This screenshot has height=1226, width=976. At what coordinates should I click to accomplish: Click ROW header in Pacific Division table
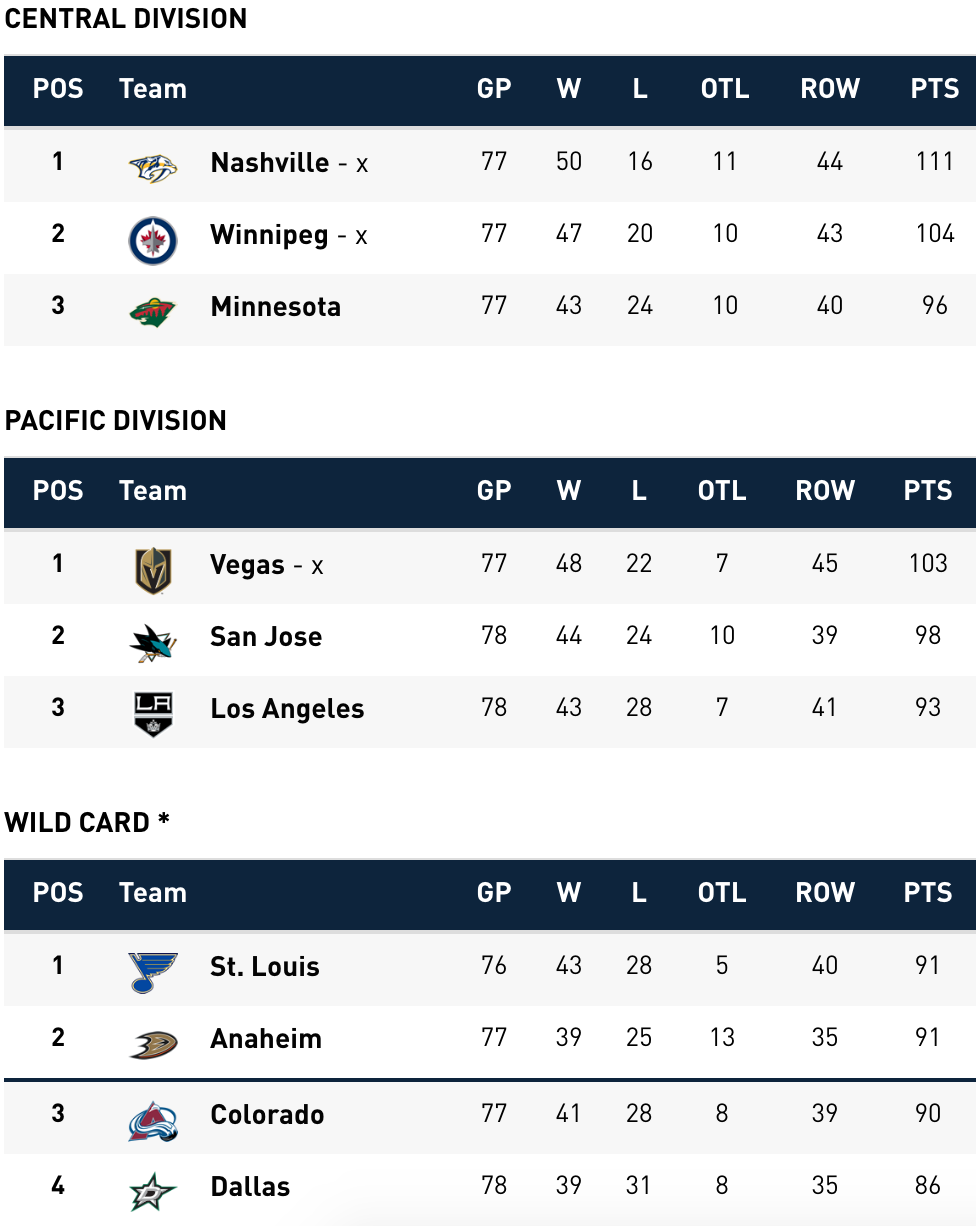coord(825,490)
